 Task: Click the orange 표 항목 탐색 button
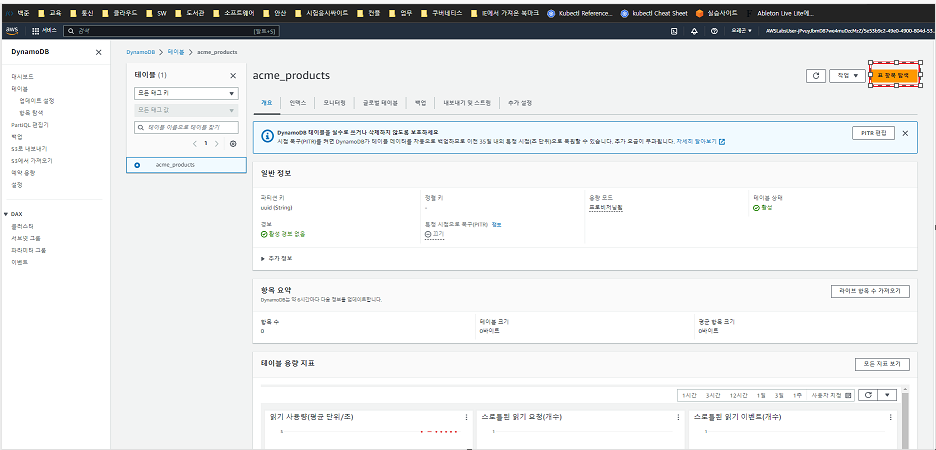coord(892,76)
